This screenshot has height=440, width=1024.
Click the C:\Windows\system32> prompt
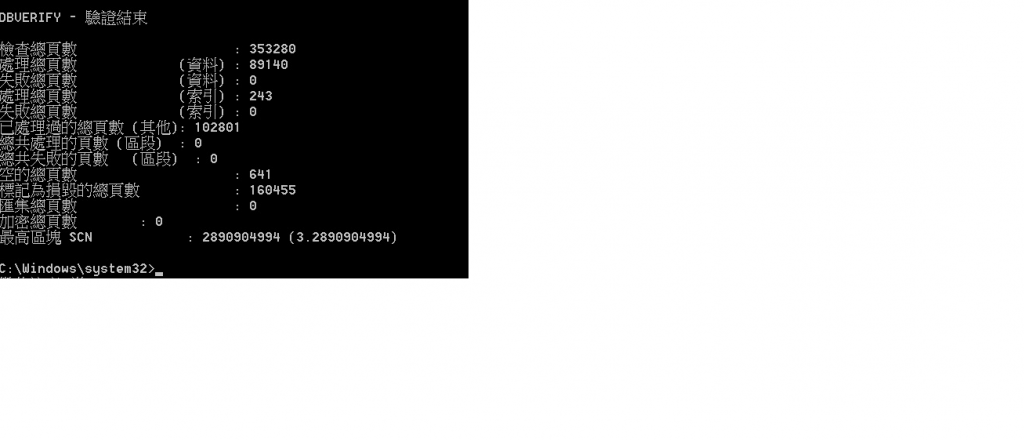pos(77,268)
